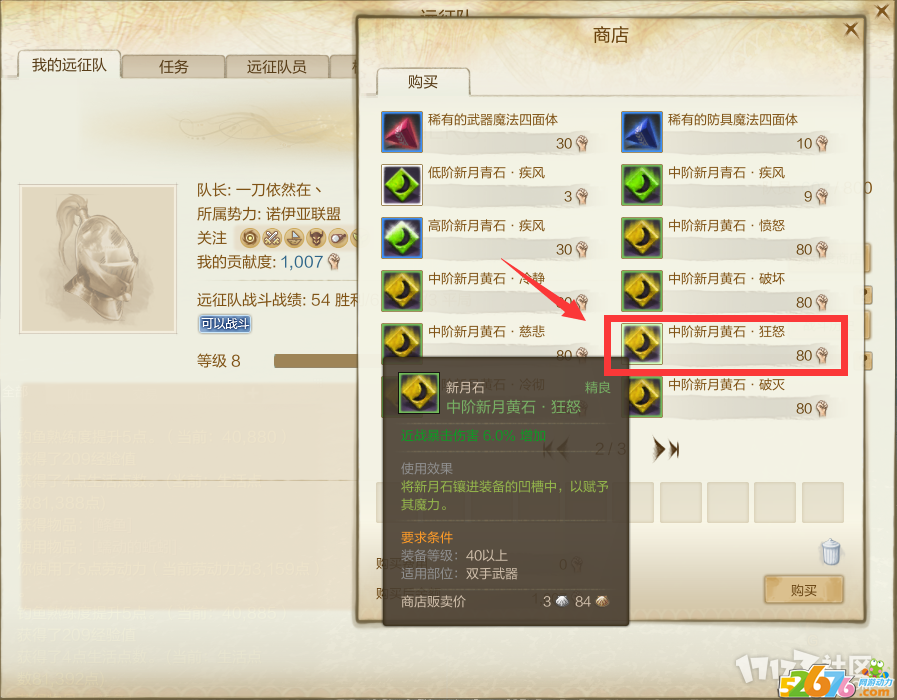The width and height of the screenshot is (897, 700).
Task: Click the knight helmet portrait thumbnail
Action: [x=98, y=259]
